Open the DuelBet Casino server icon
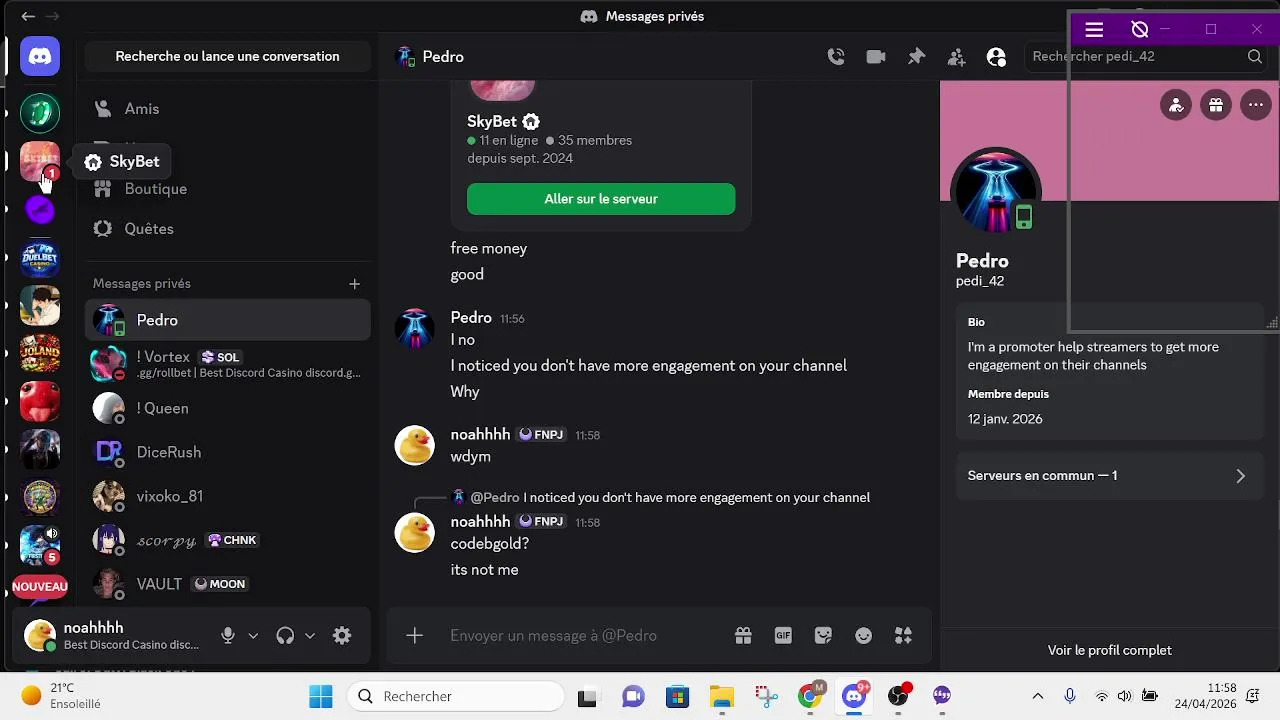 (x=40, y=258)
